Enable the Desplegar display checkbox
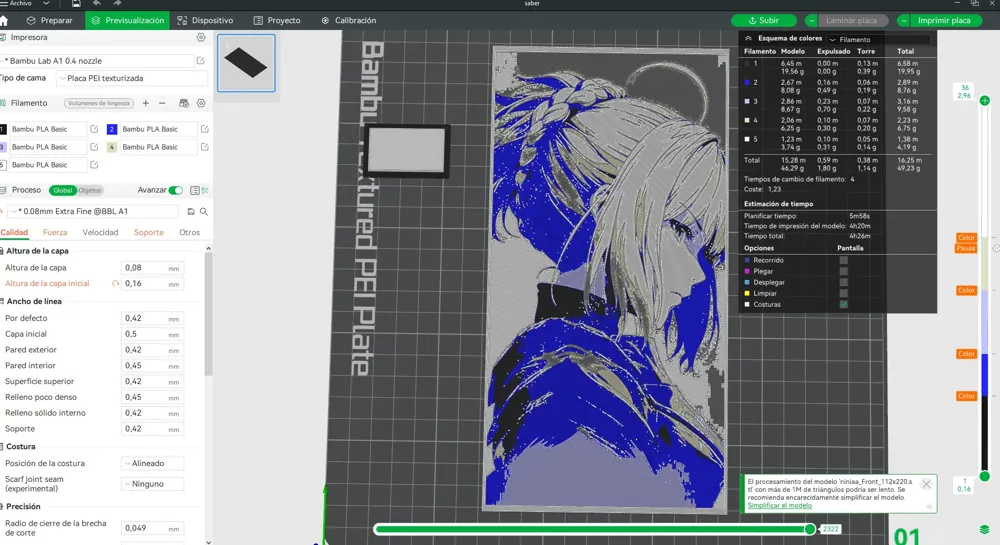The height and width of the screenshot is (545, 1000). click(844, 282)
